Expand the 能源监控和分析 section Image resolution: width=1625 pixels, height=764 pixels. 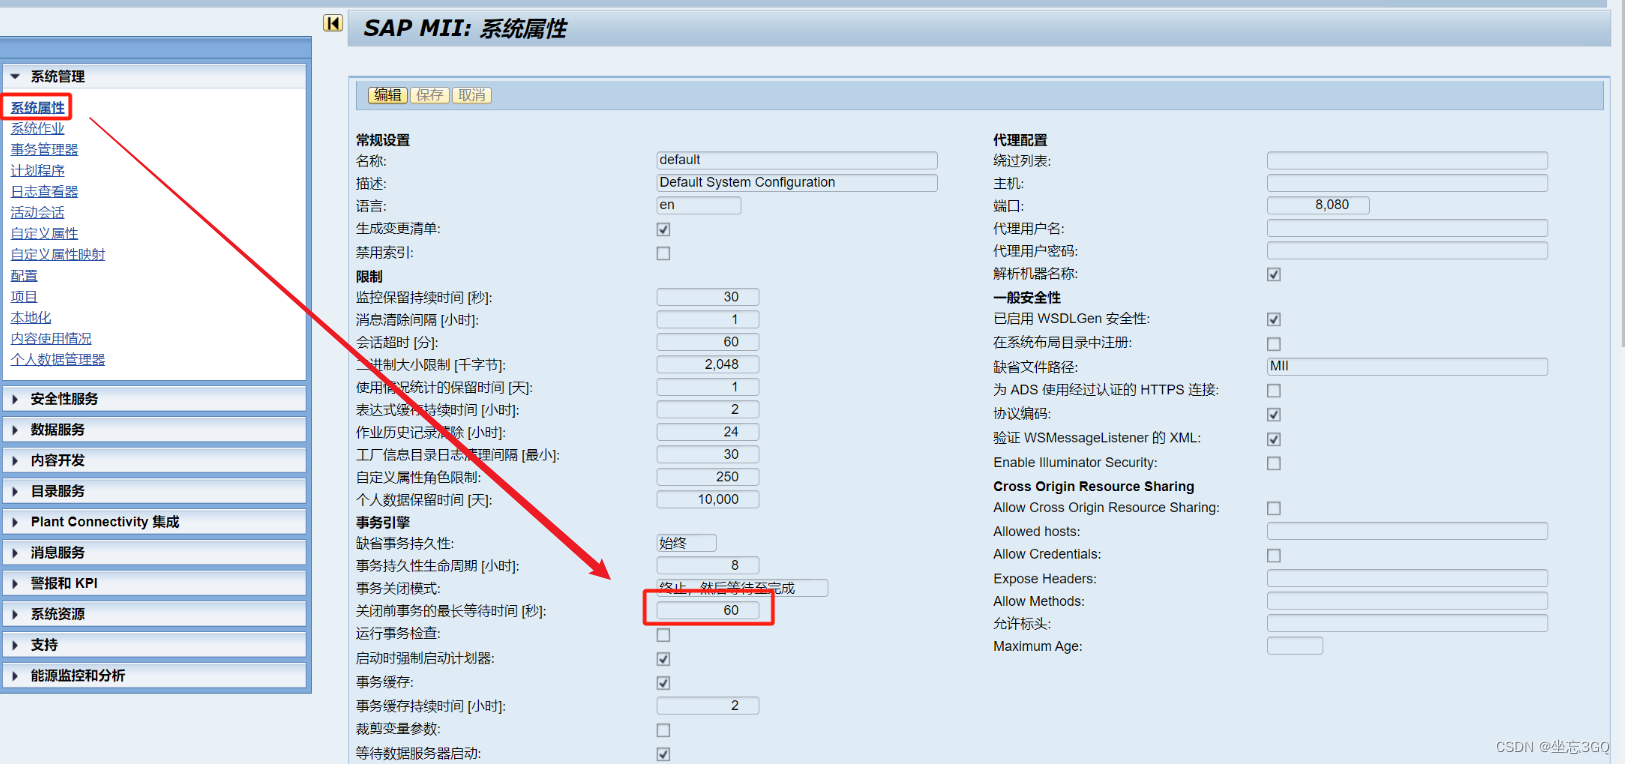pos(155,676)
